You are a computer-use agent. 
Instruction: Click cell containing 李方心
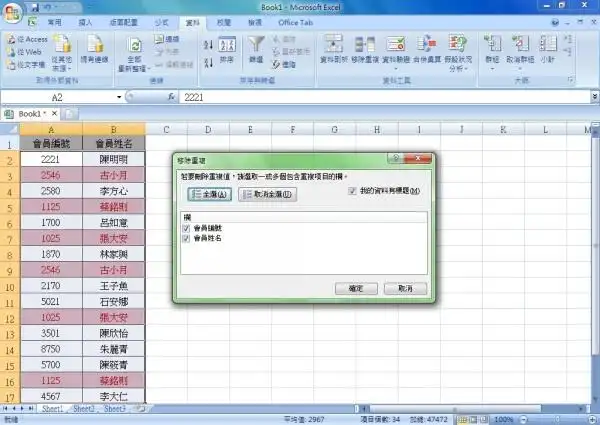(114, 191)
